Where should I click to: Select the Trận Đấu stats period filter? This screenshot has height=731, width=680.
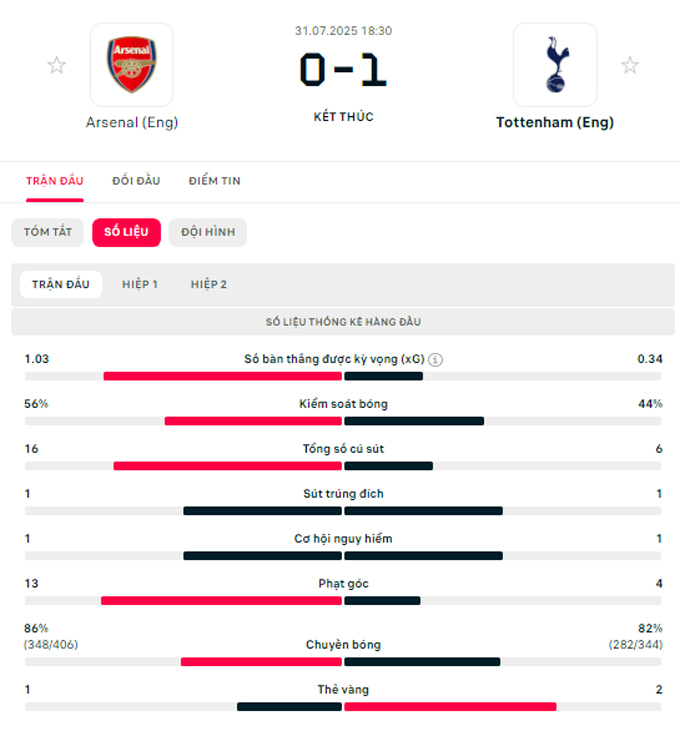pos(61,285)
